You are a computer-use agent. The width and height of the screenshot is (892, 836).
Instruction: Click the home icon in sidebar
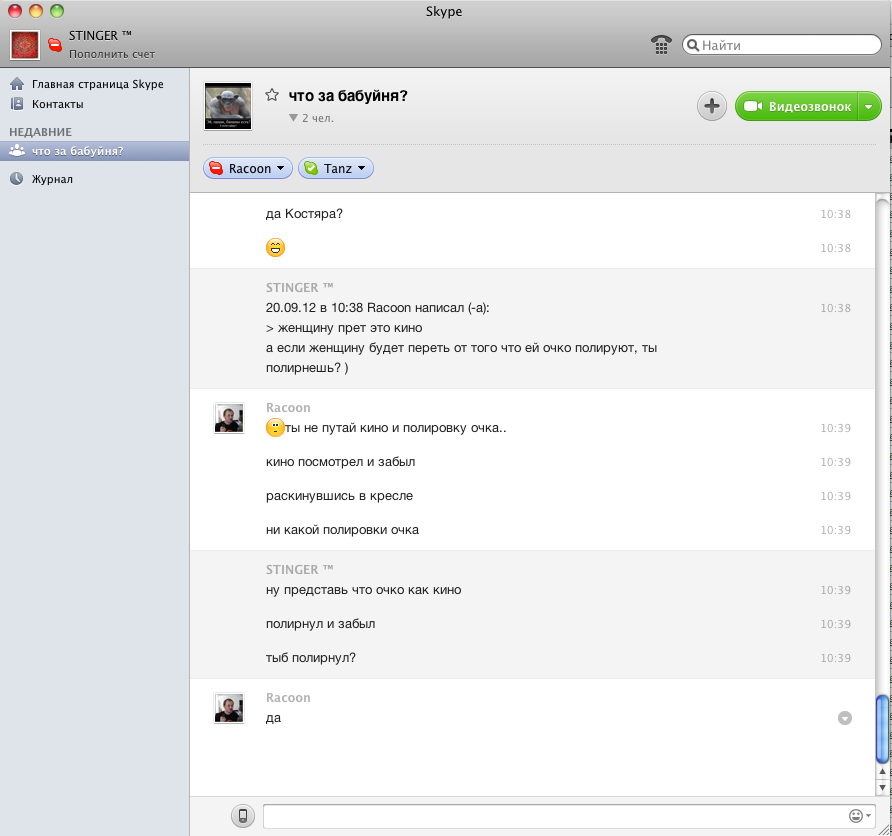click(17, 84)
